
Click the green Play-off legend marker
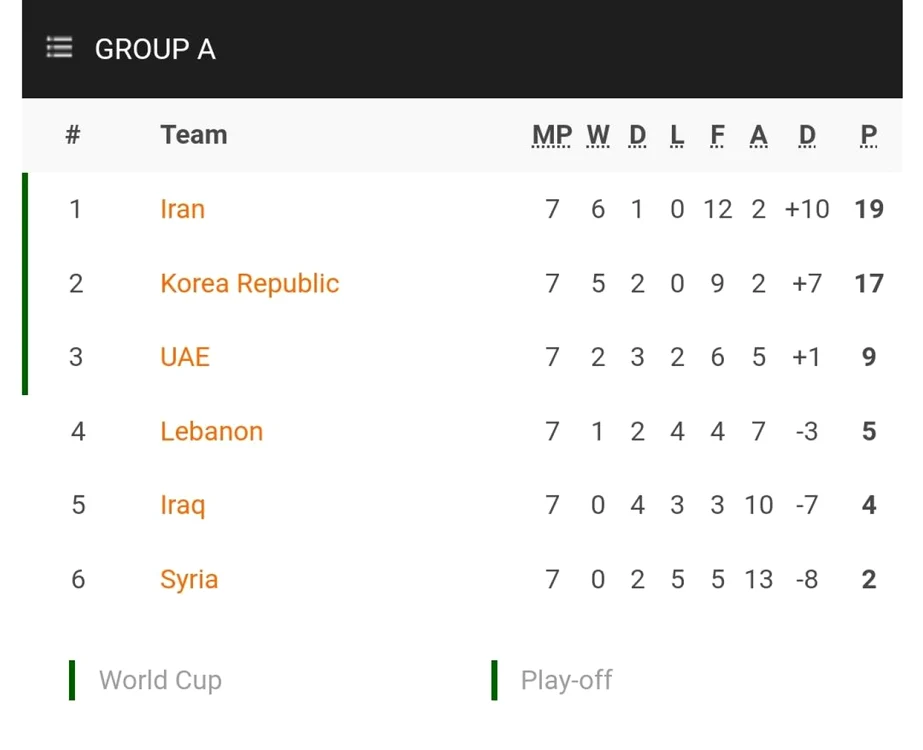494,680
